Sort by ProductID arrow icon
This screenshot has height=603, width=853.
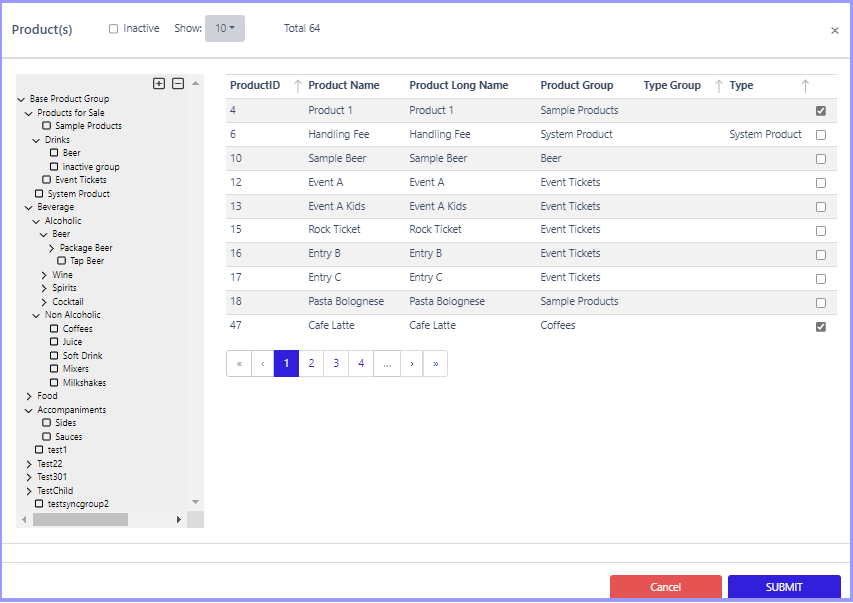(298, 85)
